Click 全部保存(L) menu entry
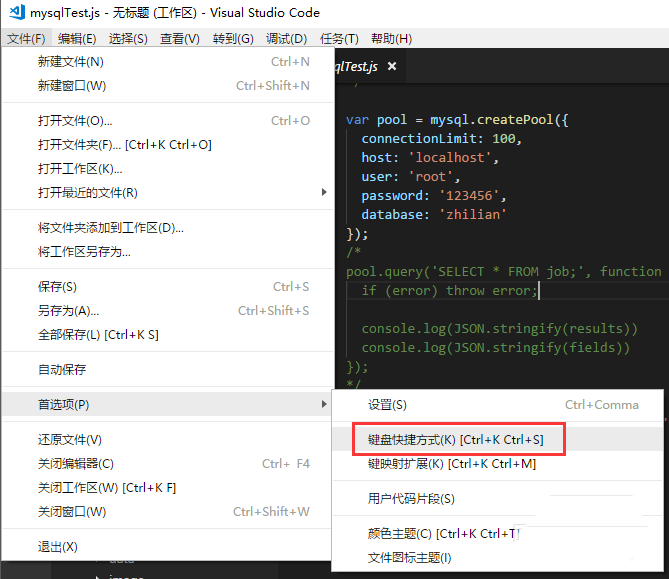Viewport: 669px width, 579px height. 168,335
